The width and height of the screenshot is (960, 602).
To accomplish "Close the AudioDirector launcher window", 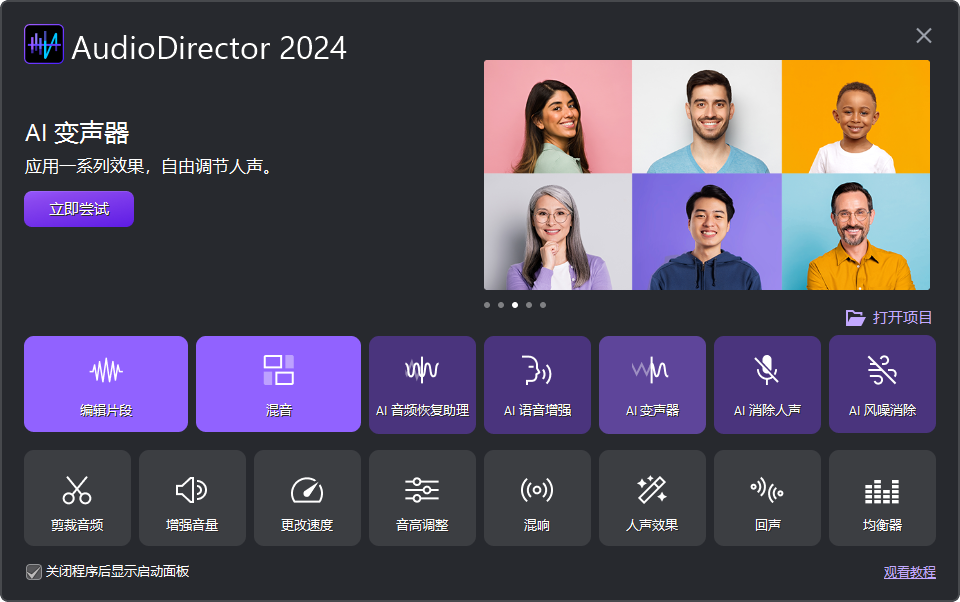I will pos(924,36).
